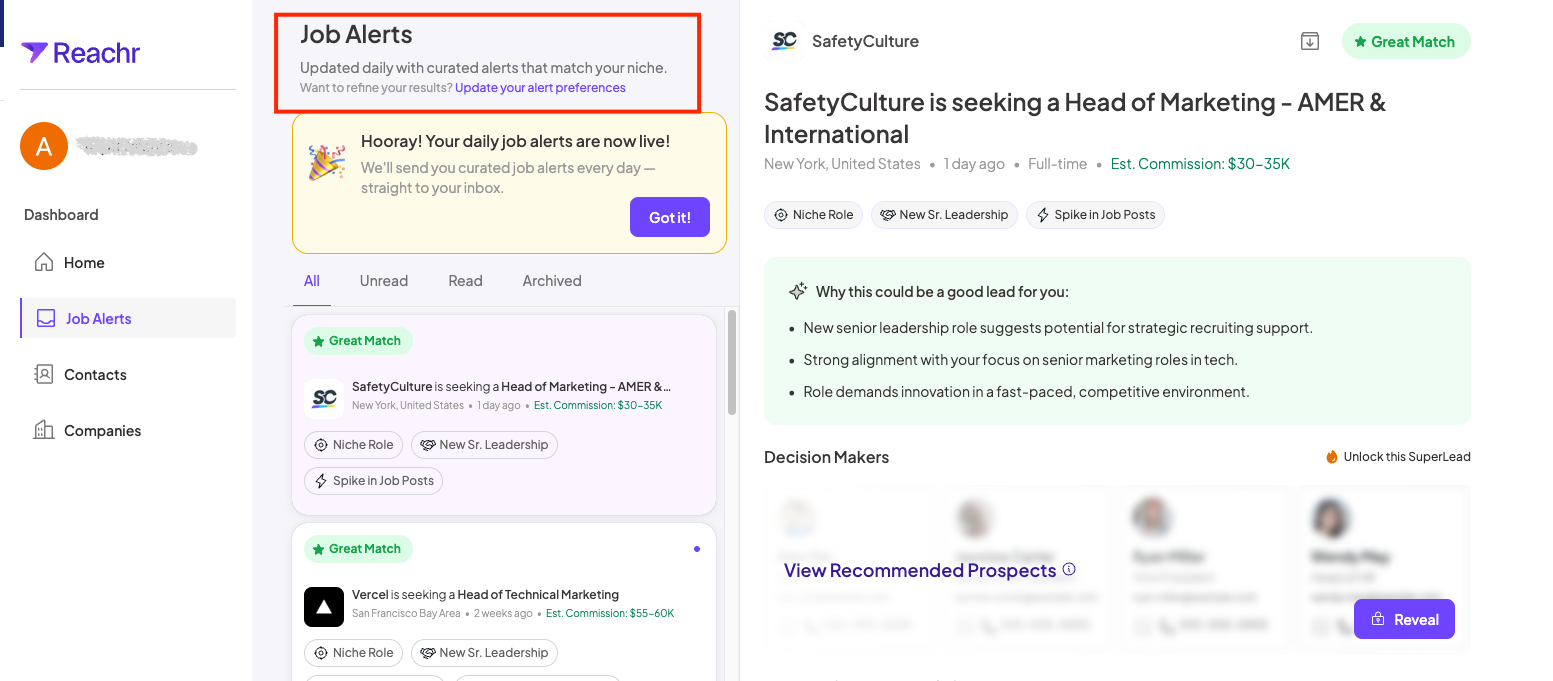Open Home in the sidebar
Image resolution: width=1553 pixels, height=681 pixels.
[x=128, y=263]
